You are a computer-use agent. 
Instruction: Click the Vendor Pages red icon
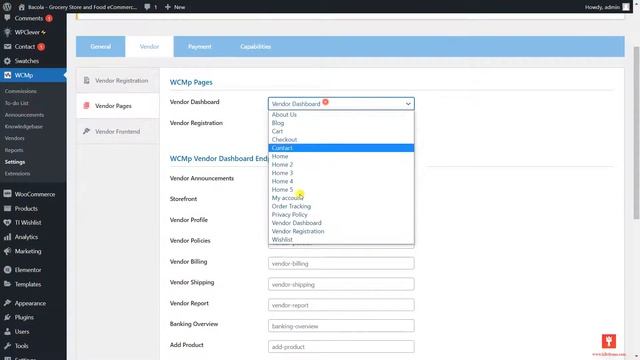pos(87,106)
